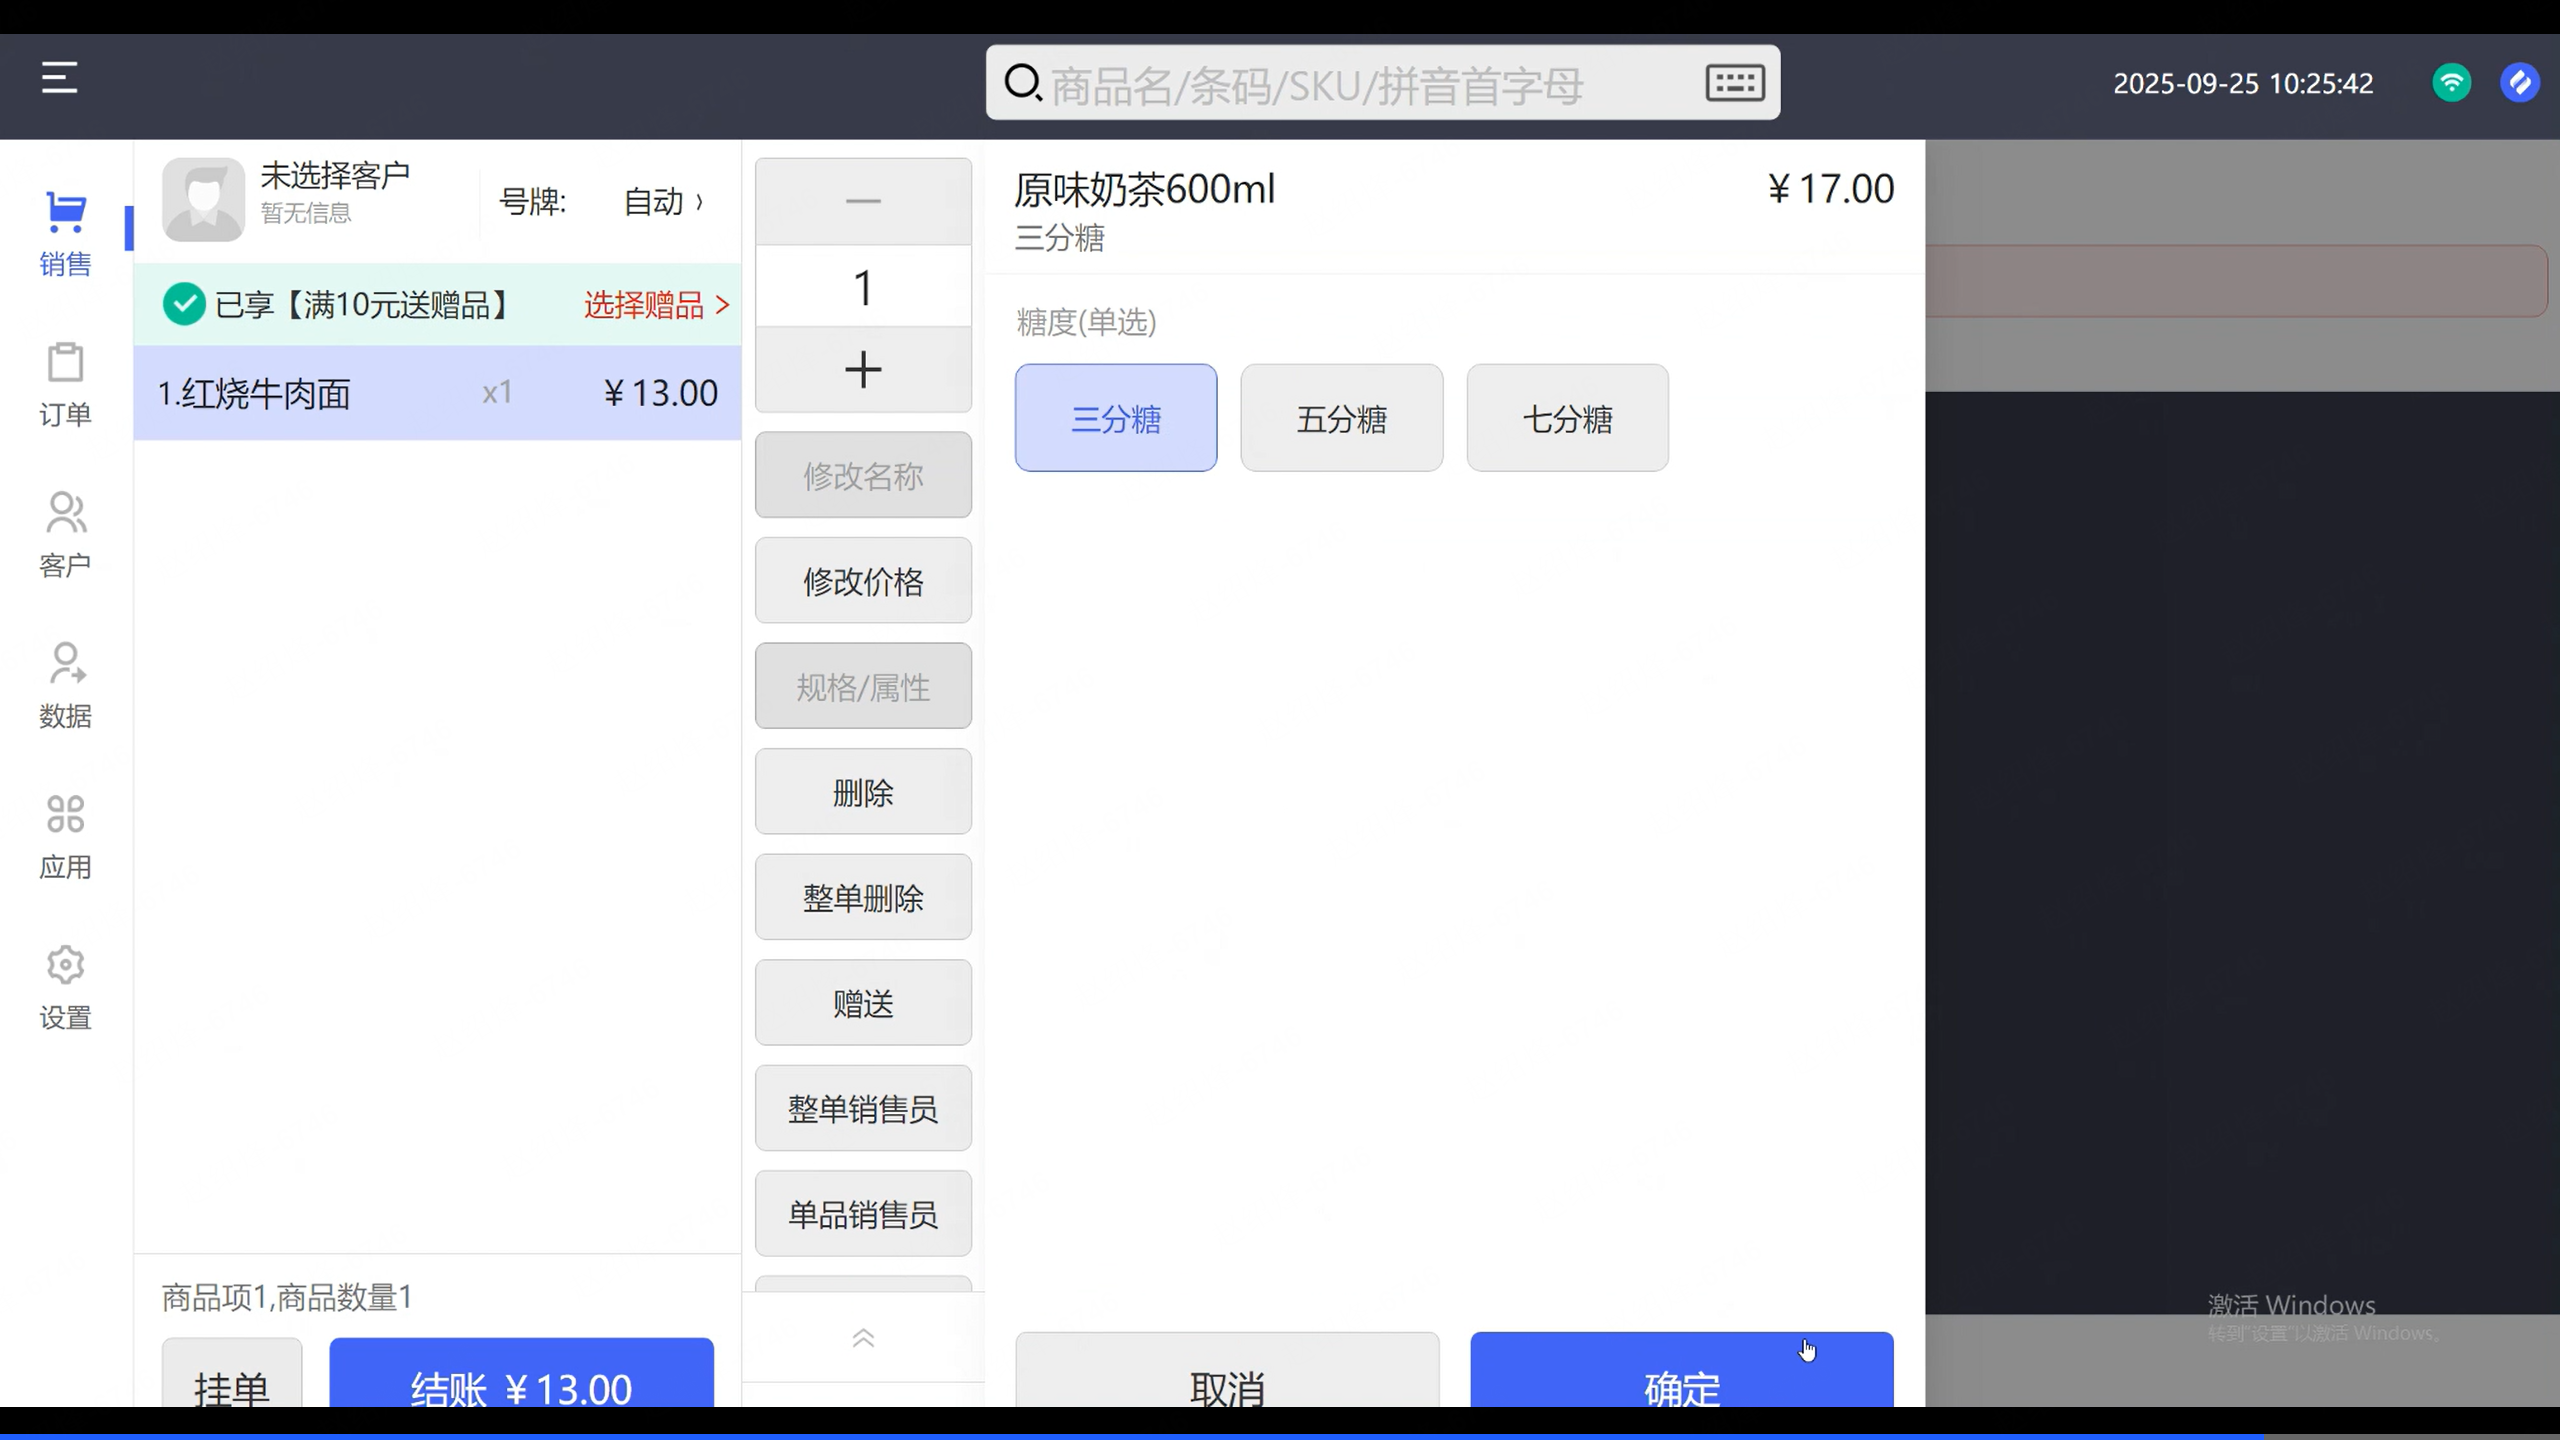This screenshot has width=2560, height=1440.
Task: Click the customer avatar placeholder
Action: [x=203, y=199]
